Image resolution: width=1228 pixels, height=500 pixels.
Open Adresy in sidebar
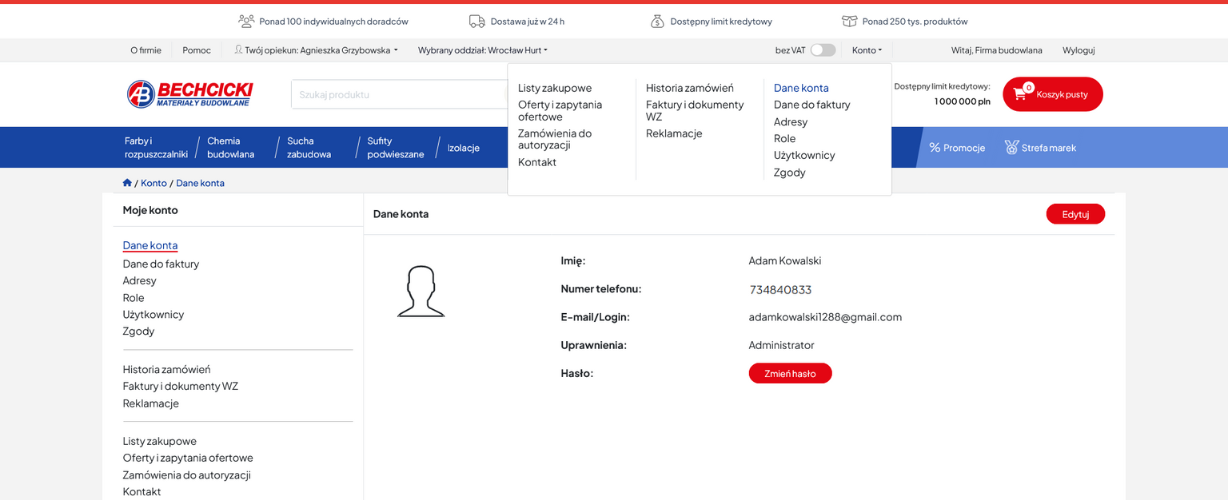click(140, 280)
